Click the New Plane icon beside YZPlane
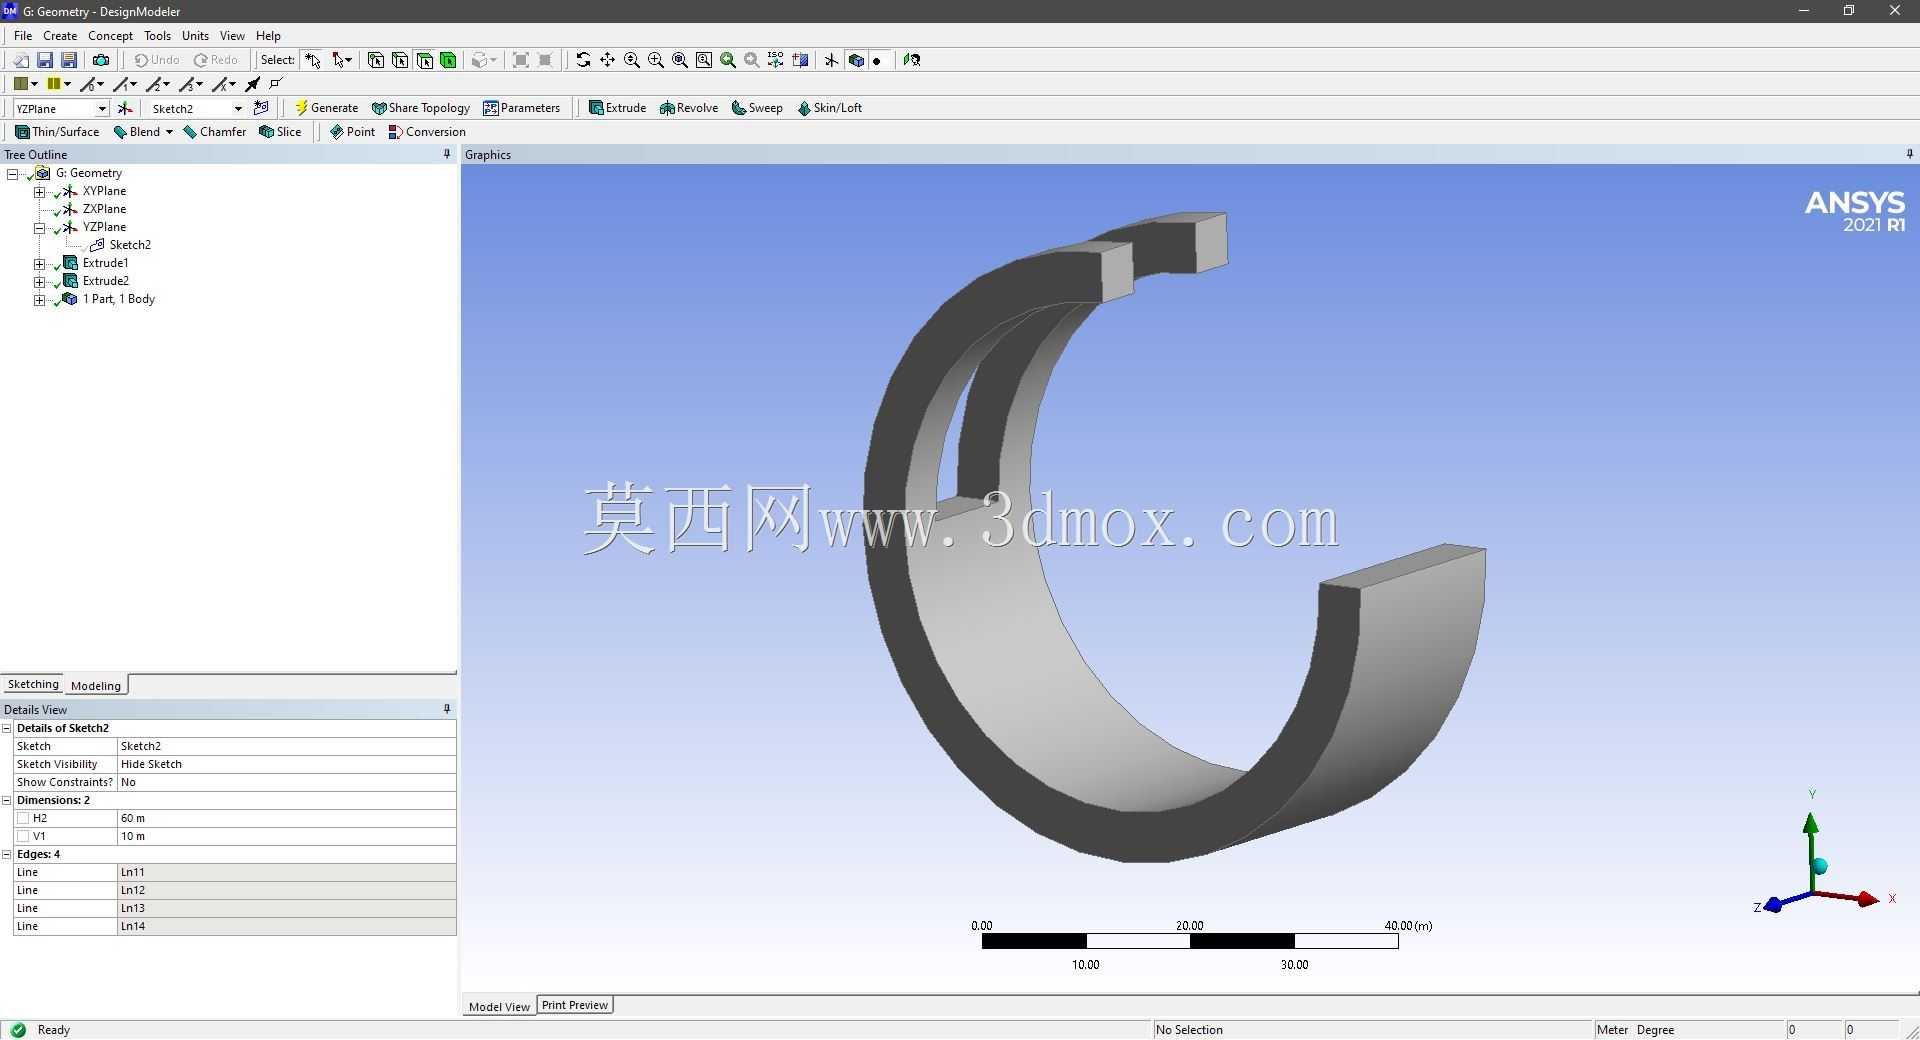The width and height of the screenshot is (1920, 1040). 125,108
